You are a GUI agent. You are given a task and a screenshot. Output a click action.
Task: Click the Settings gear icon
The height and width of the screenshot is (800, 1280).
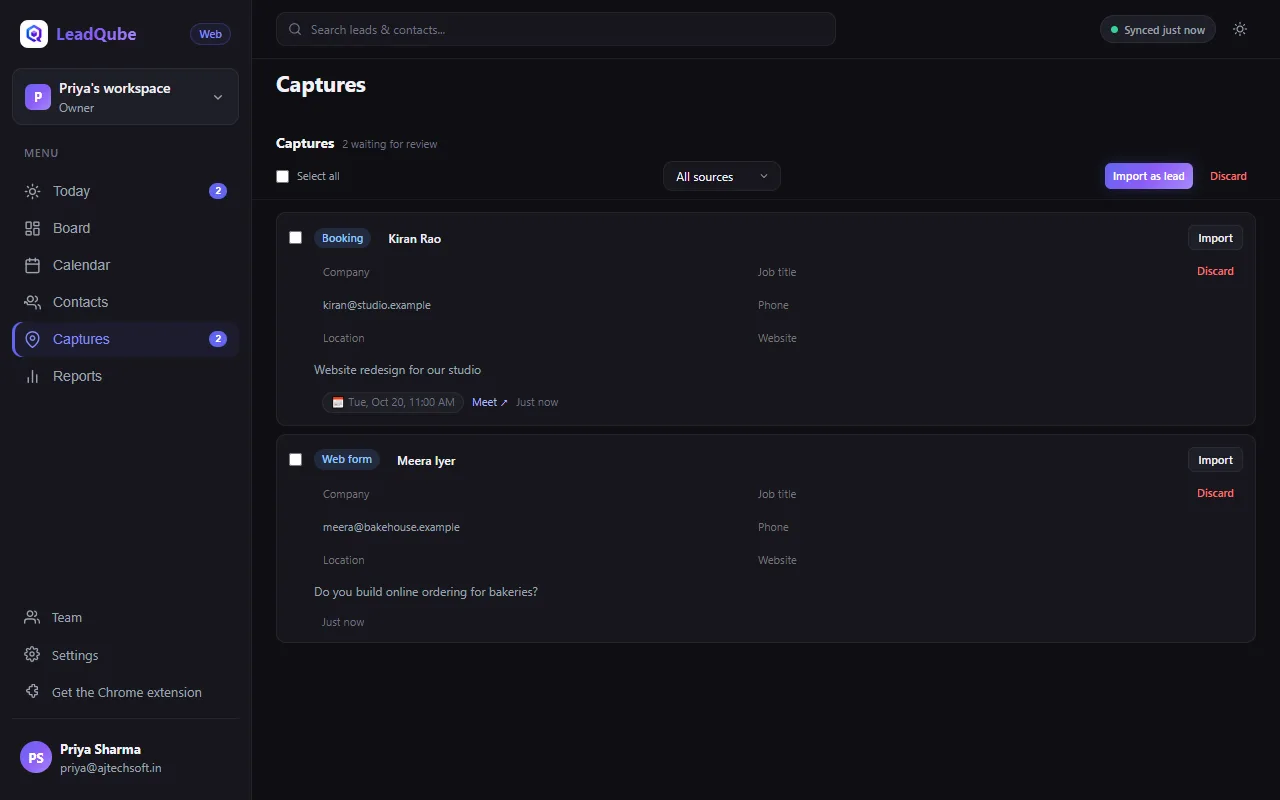[x=32, y=655]
